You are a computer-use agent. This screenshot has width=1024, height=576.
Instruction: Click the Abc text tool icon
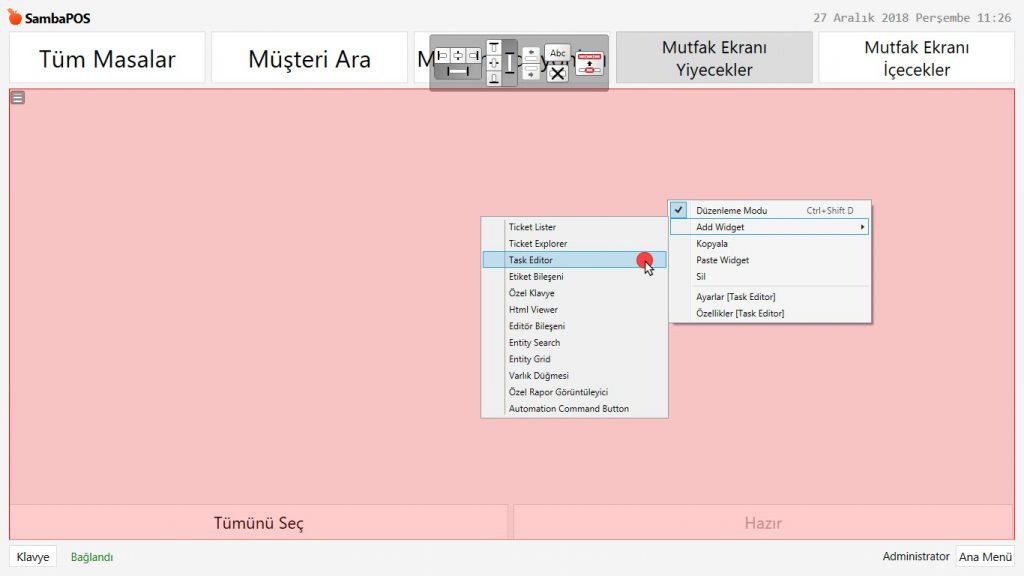(x=557, y=53)
